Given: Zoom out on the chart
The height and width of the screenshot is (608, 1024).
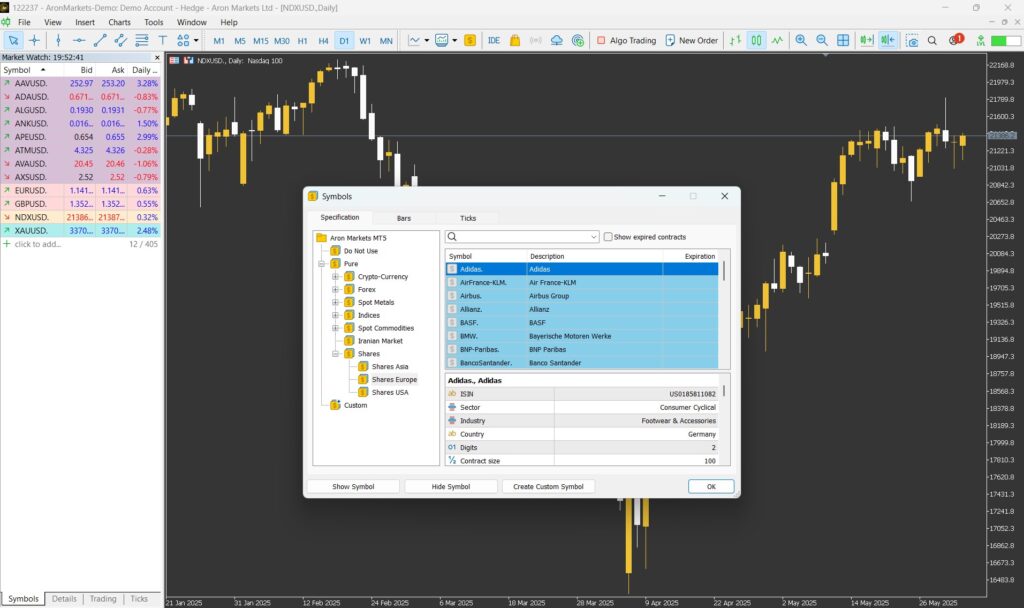Looking at the screenshot, I should (822, 40).
